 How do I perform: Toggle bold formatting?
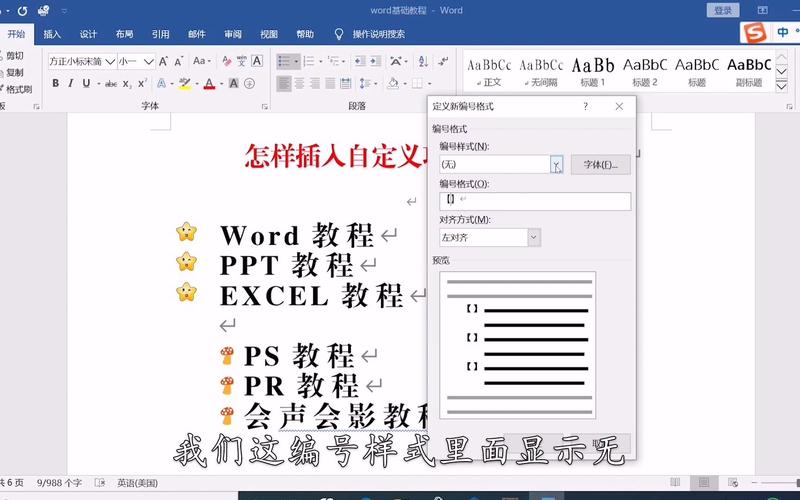click(56, 83)
